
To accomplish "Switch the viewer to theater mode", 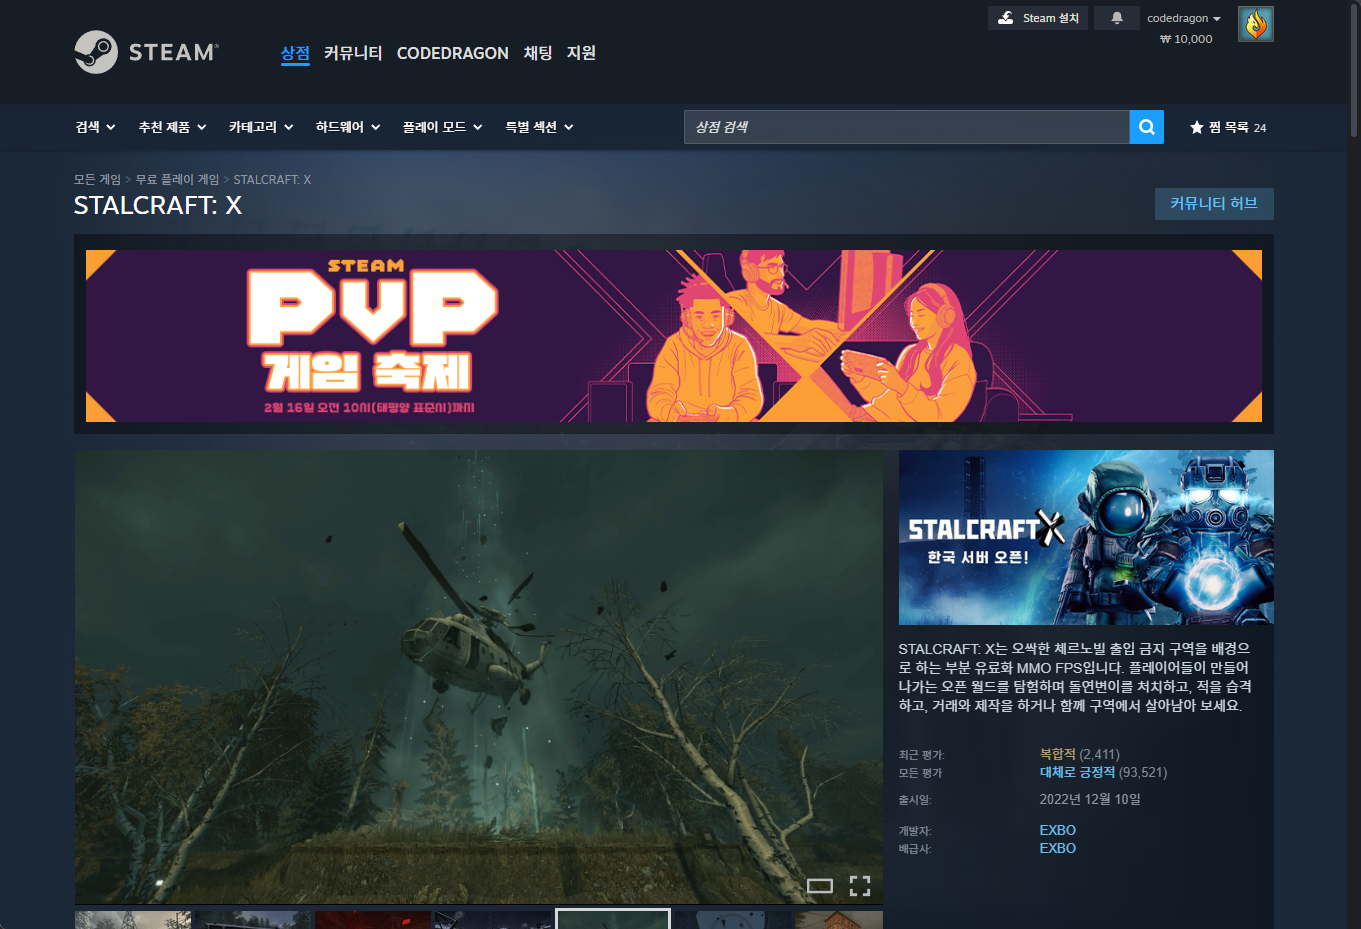I will click(x=820, y=885).
